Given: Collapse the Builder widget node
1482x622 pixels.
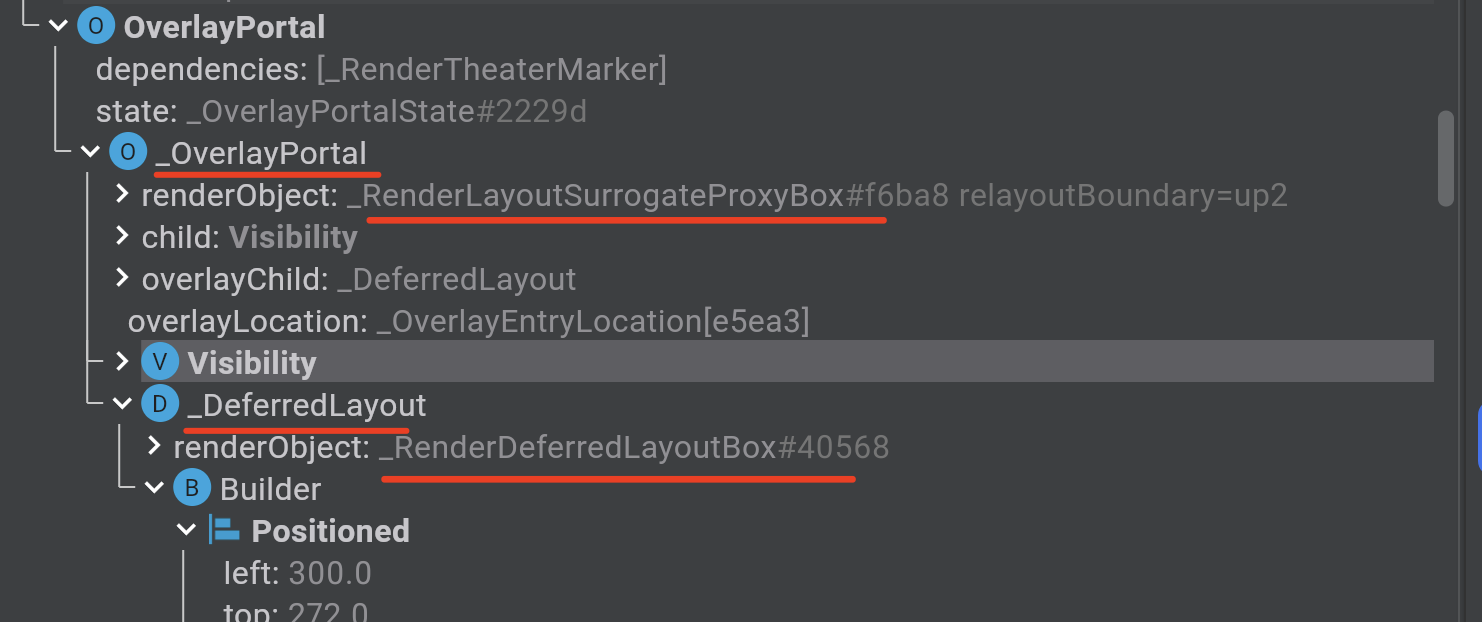Looking at the screenshot, I should pyautogui.click(x=154, y=488).
